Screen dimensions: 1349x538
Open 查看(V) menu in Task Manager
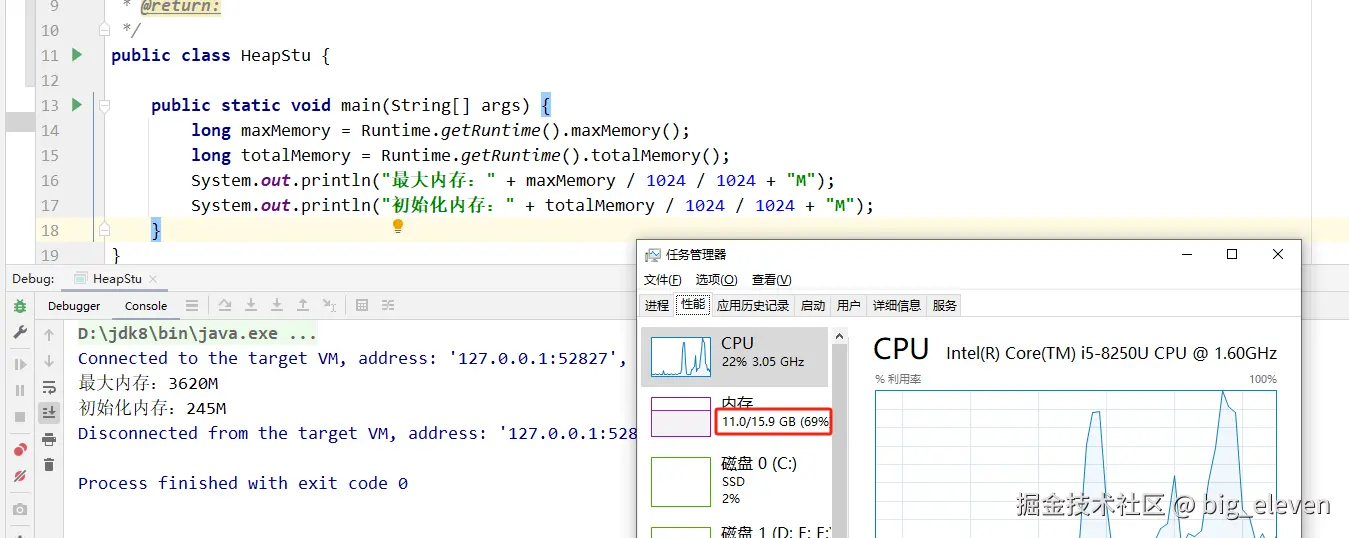(772, 280)
